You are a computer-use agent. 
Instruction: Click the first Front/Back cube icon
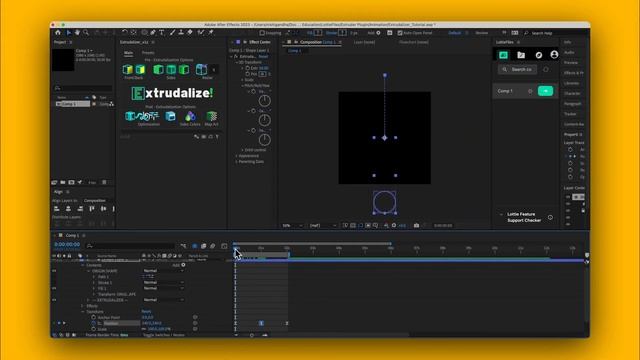click(x=128, y=69)
